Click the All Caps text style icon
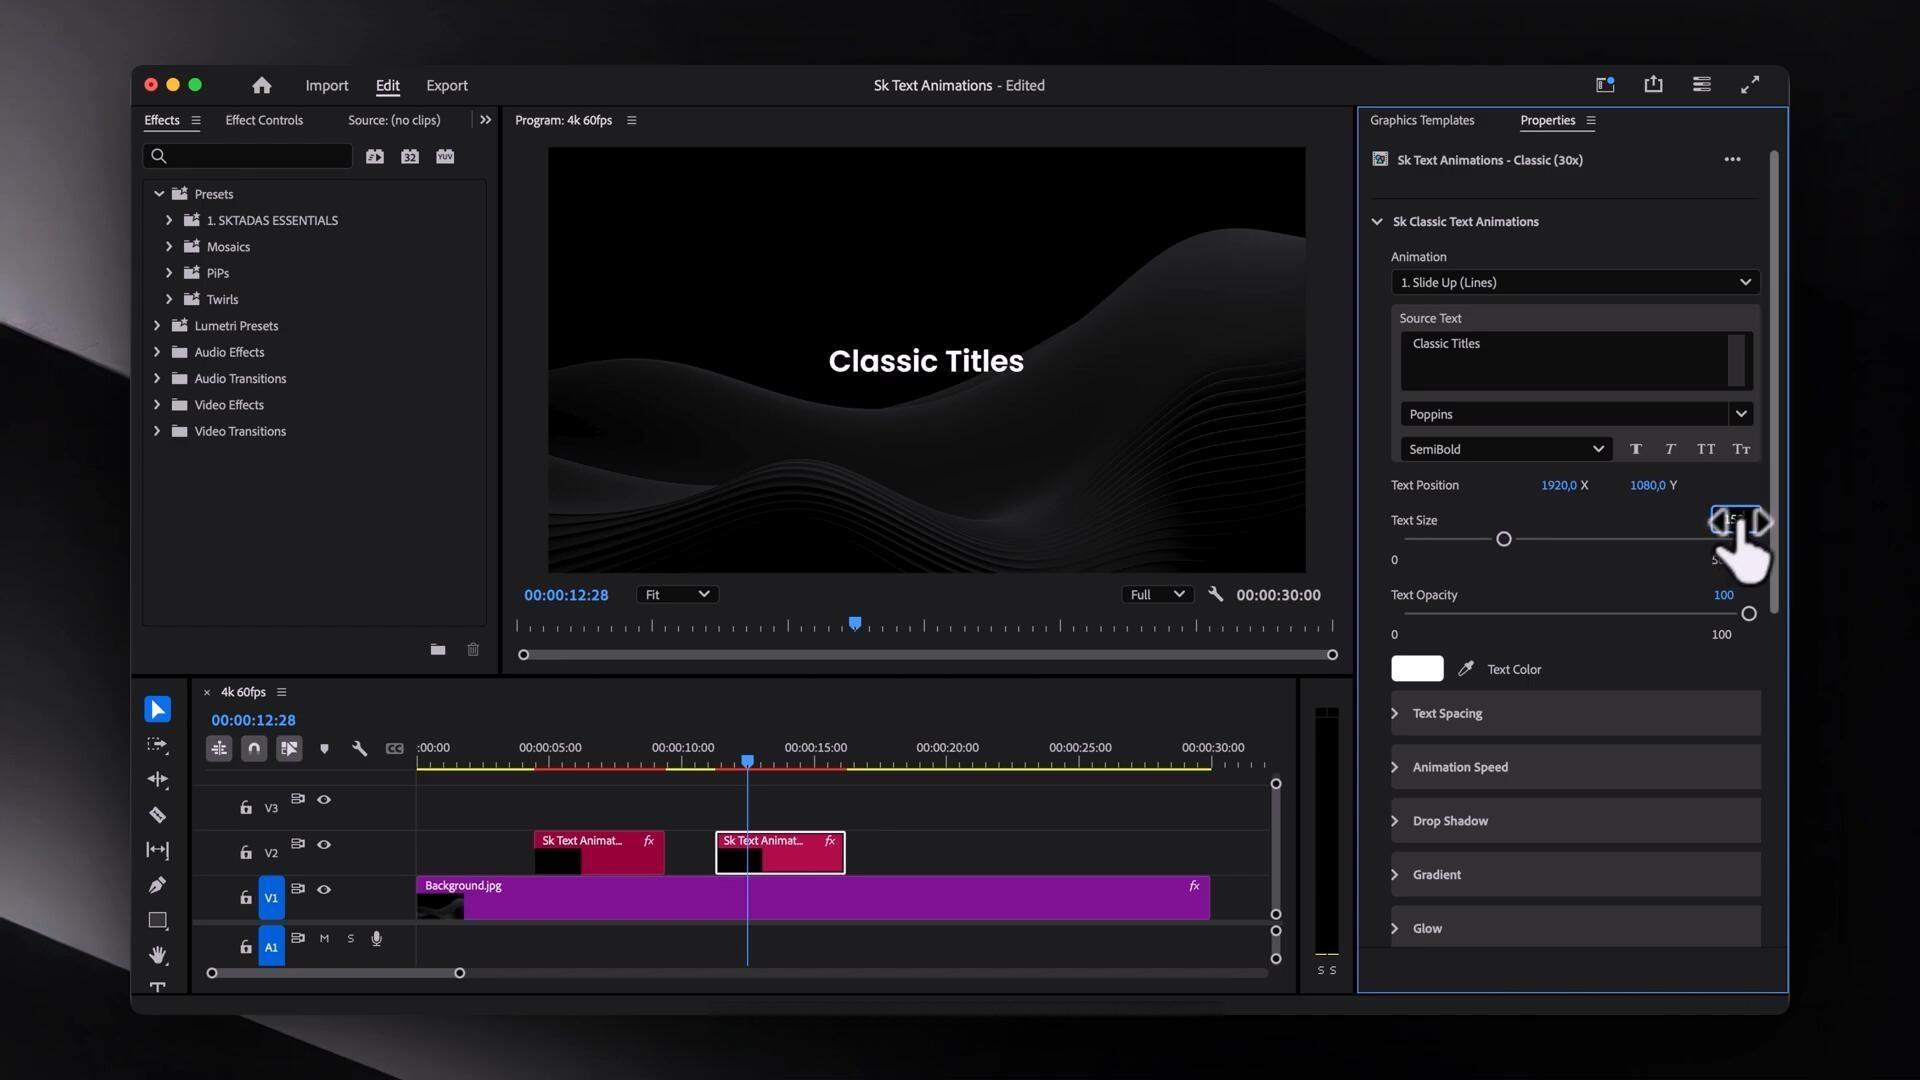The image size is (1920, 1080). coord(1706,449)
